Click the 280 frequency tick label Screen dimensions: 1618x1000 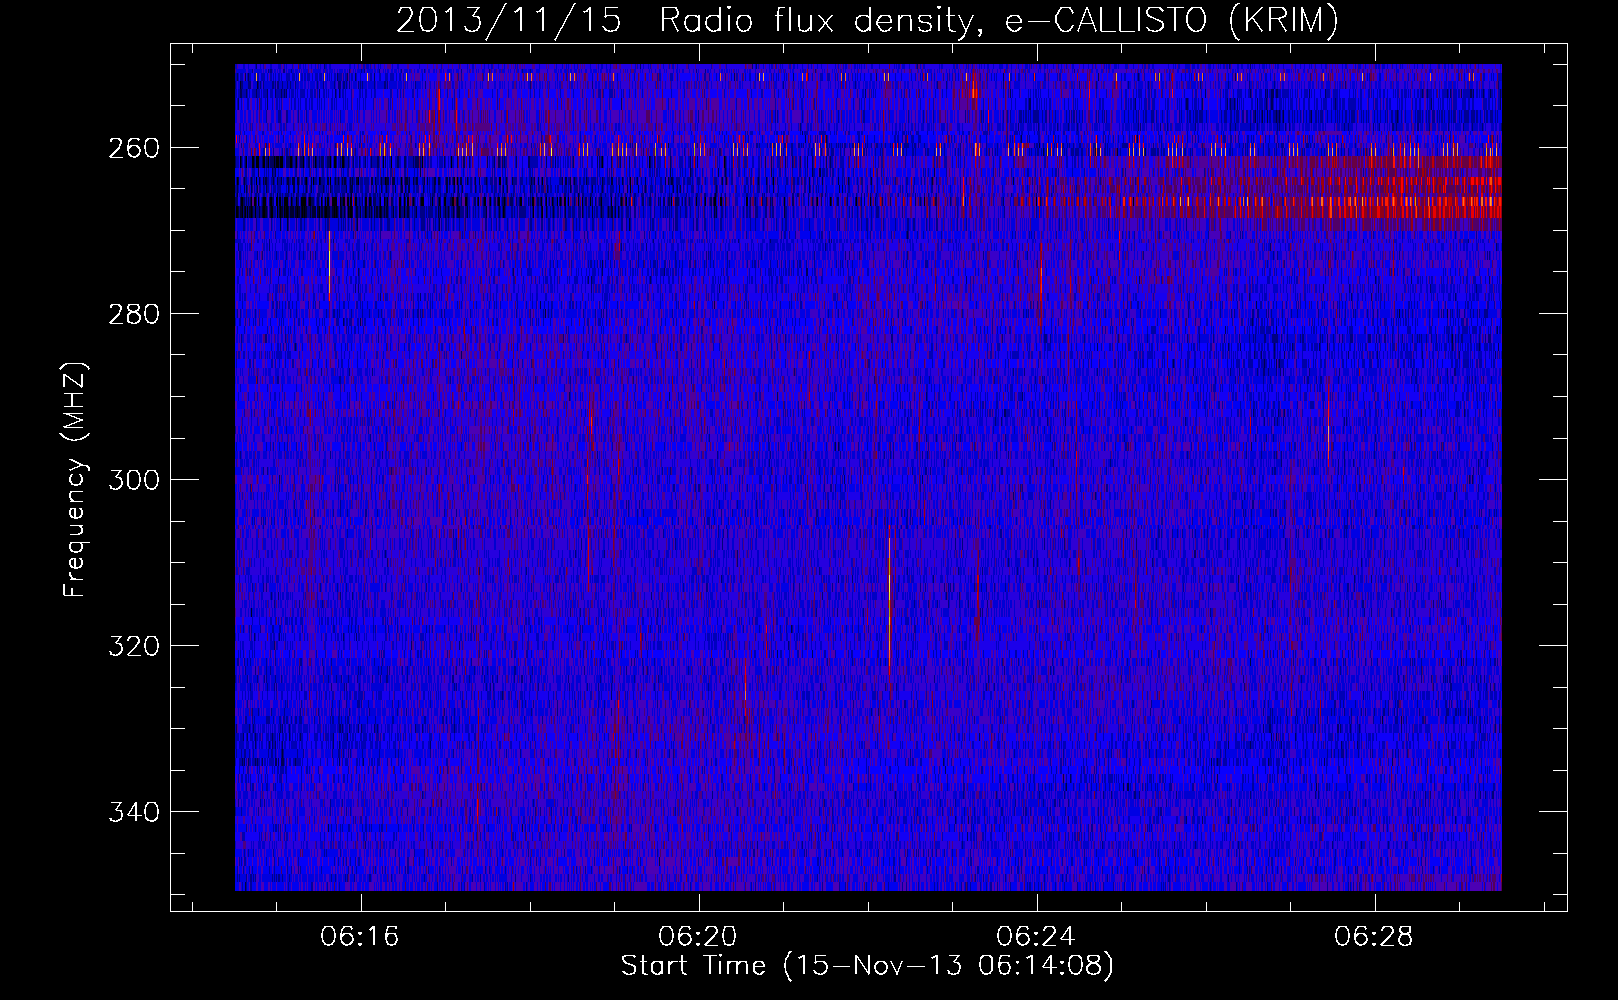(x=133, y=314)
